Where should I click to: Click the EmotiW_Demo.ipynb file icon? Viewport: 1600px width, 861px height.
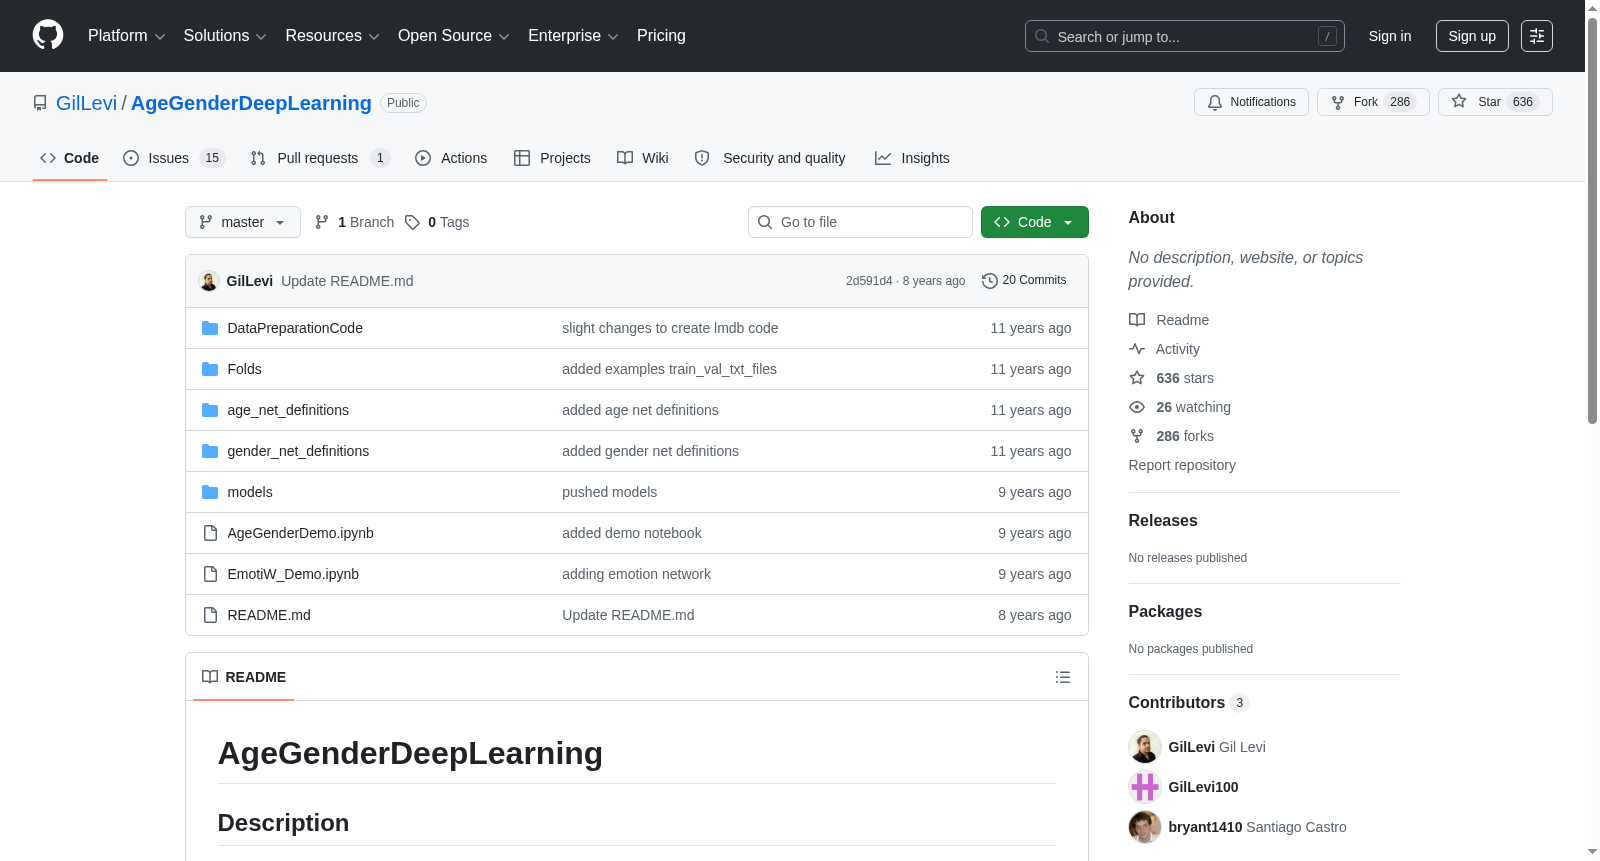coord(210,574)
